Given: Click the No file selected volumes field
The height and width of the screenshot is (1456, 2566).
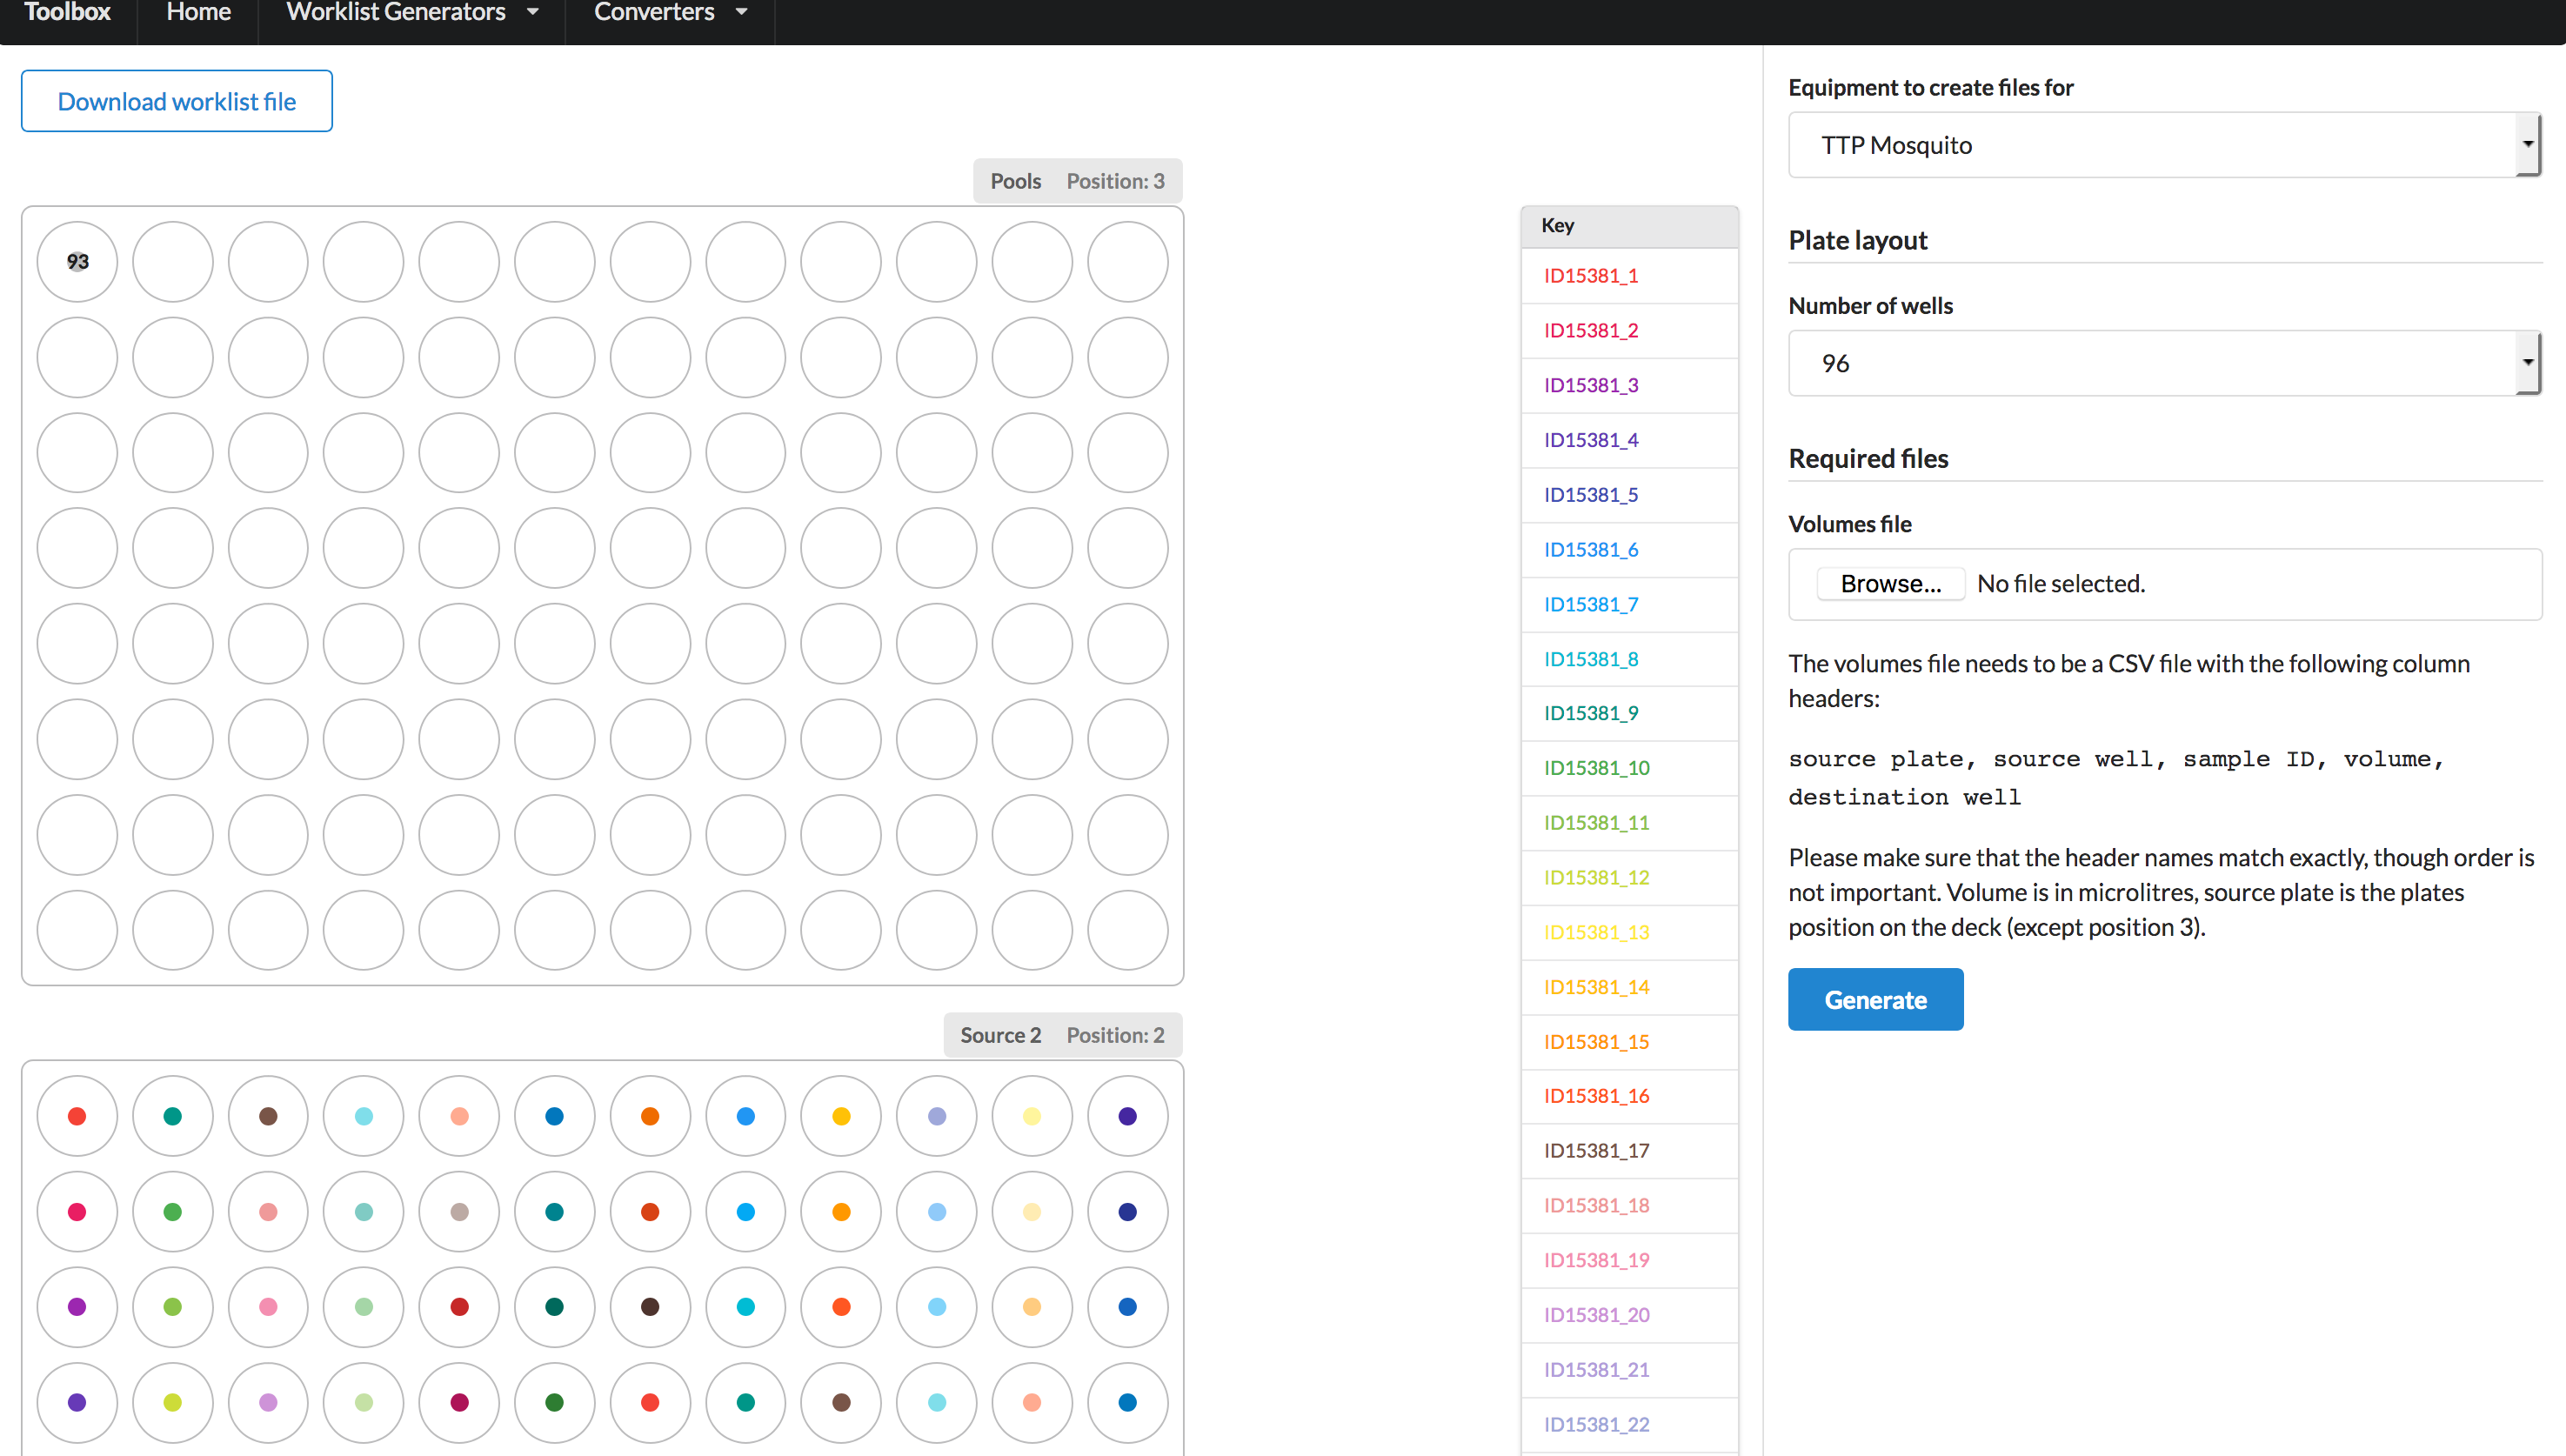Looking at the screenshot, I should click(x=2060, y=583).
